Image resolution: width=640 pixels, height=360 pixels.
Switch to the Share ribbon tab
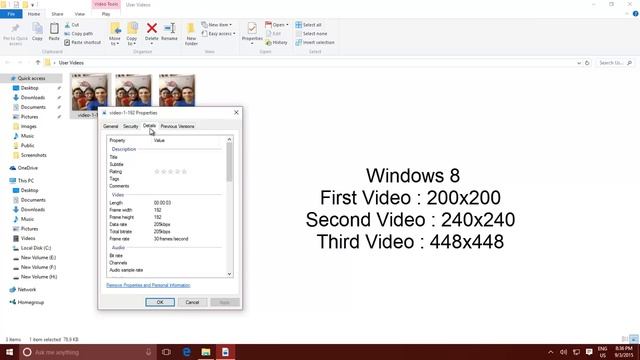pyautogui.click(x=57, y=14)
